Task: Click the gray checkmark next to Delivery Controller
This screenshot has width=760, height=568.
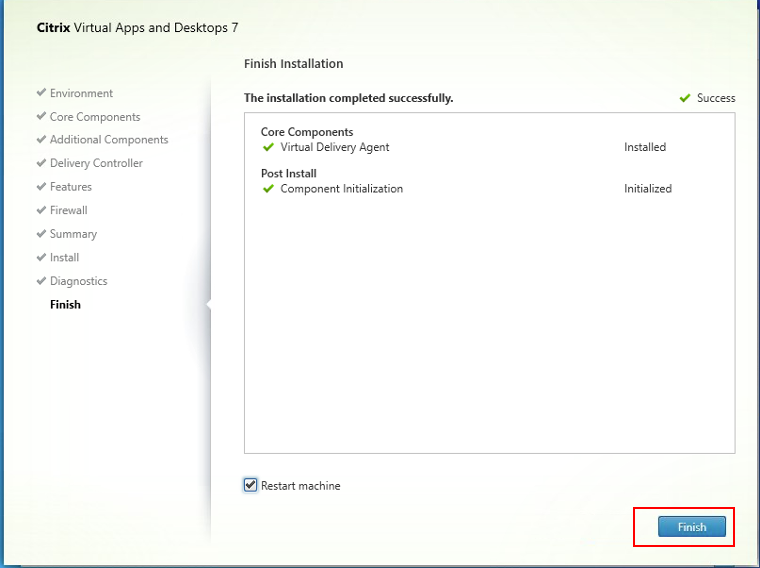Action: pos(41,162)
